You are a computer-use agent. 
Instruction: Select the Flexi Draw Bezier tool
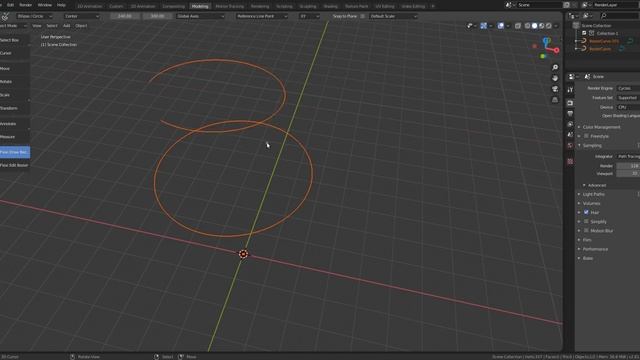(x=15, y=152)
